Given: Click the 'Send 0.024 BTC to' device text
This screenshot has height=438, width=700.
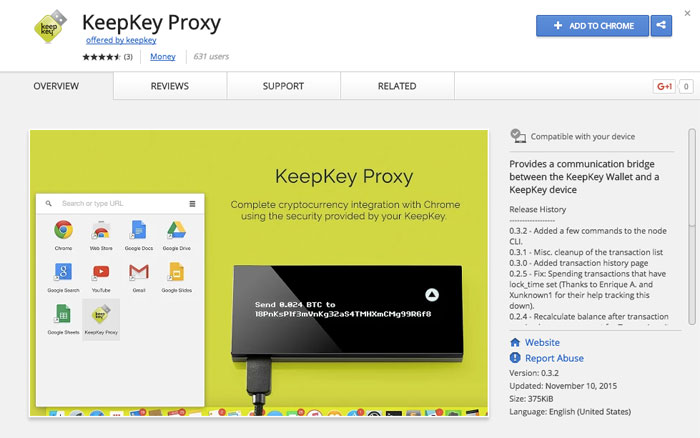Looking at the screenshot, I should coord(295,305).
